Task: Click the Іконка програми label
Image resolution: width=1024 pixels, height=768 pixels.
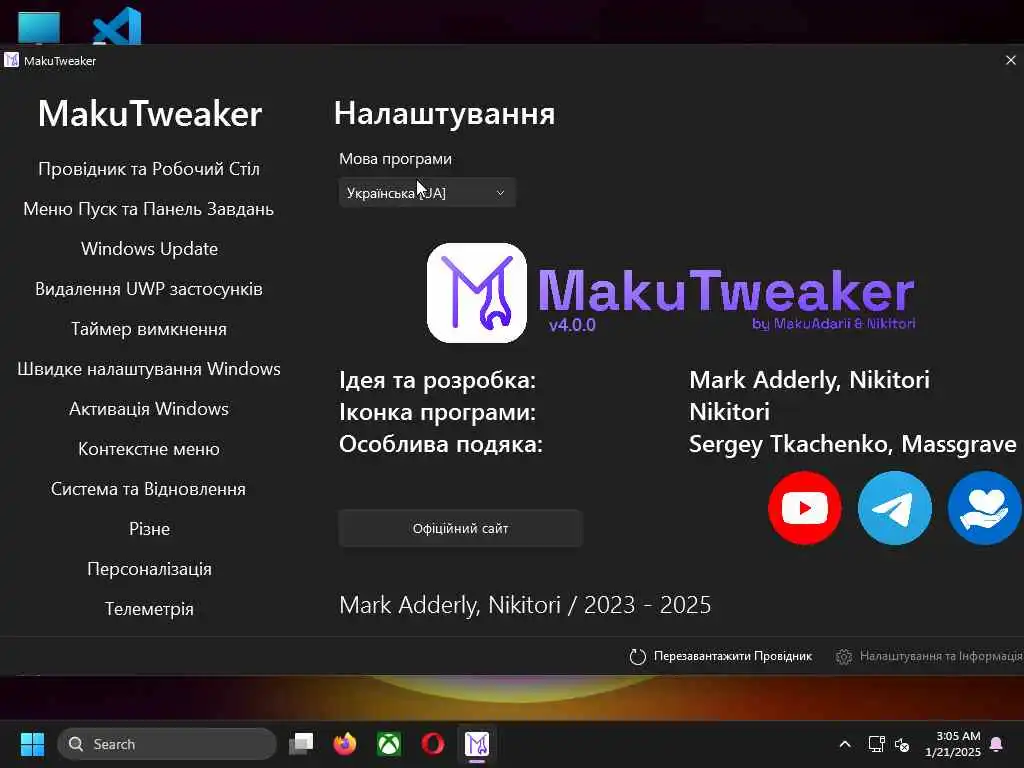Action: coord(438,412)
